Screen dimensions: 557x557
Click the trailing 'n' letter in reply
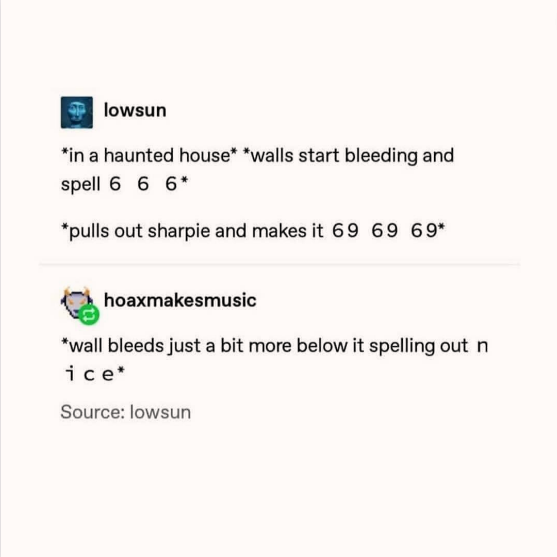482,346
